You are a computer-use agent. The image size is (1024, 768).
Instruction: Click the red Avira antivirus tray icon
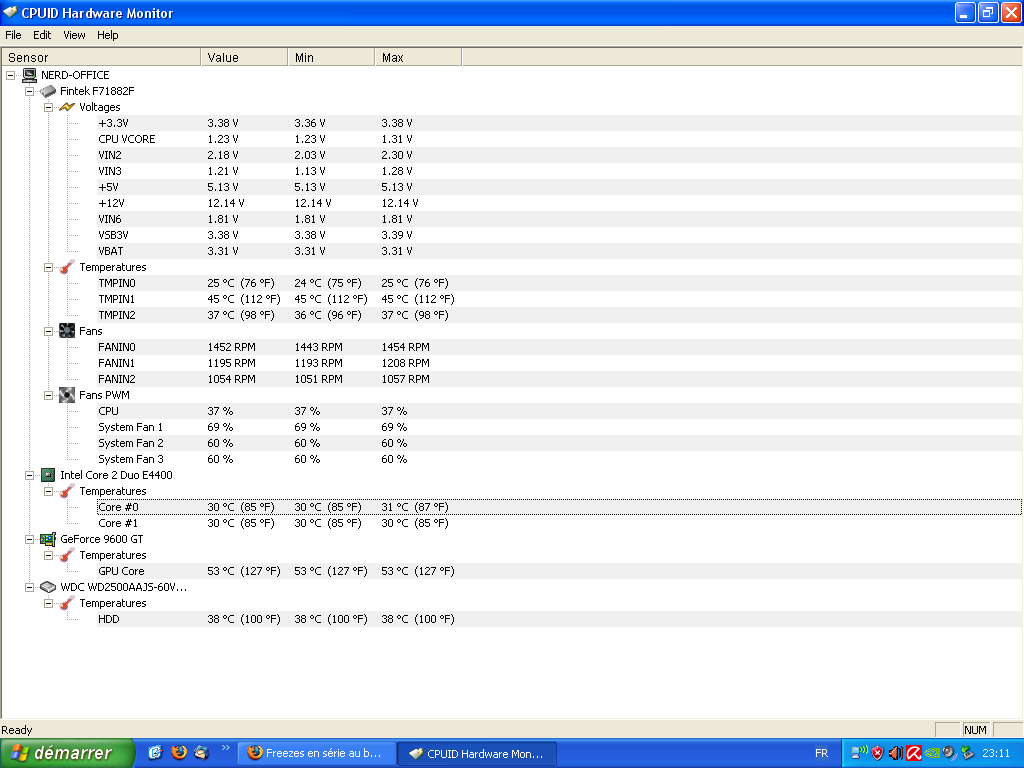click(x=914, y=753)
